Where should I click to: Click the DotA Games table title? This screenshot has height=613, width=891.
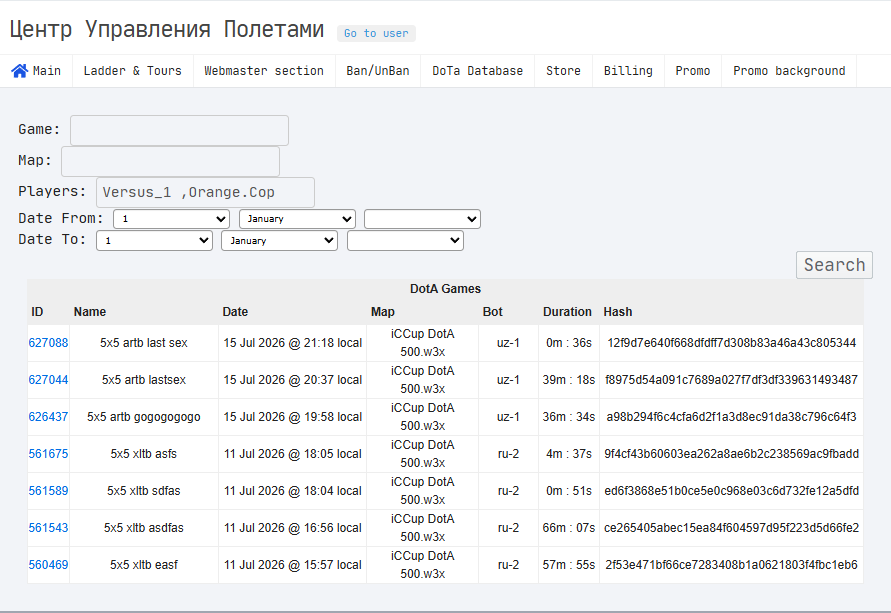[x=446, y=289]
